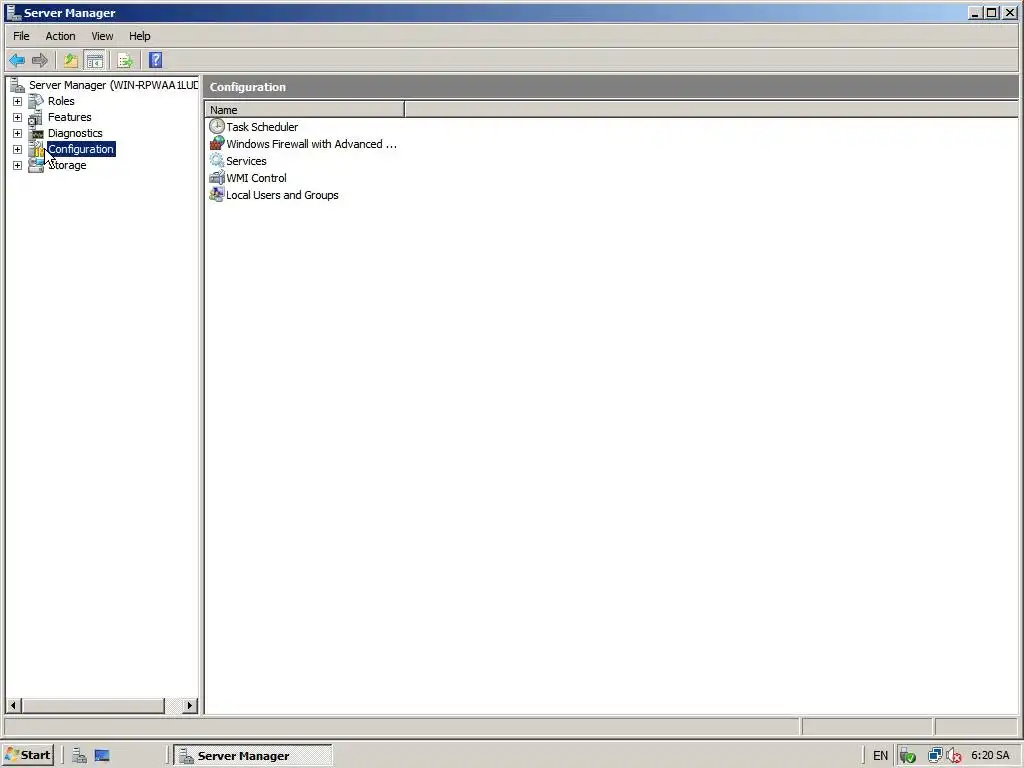Click the Up One Level folder icon
1024x768 pixels.
coord(71,61)
